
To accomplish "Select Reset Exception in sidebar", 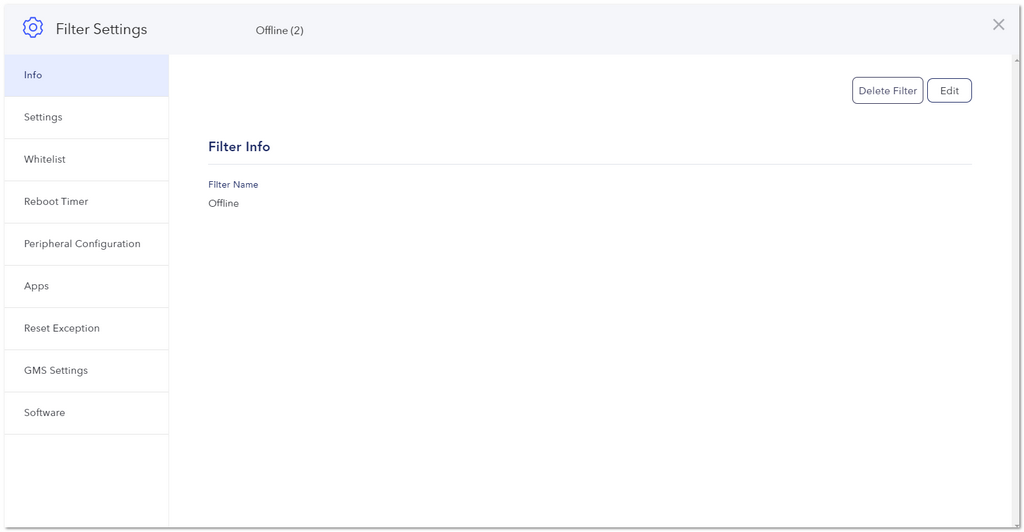I will point(86,328).
